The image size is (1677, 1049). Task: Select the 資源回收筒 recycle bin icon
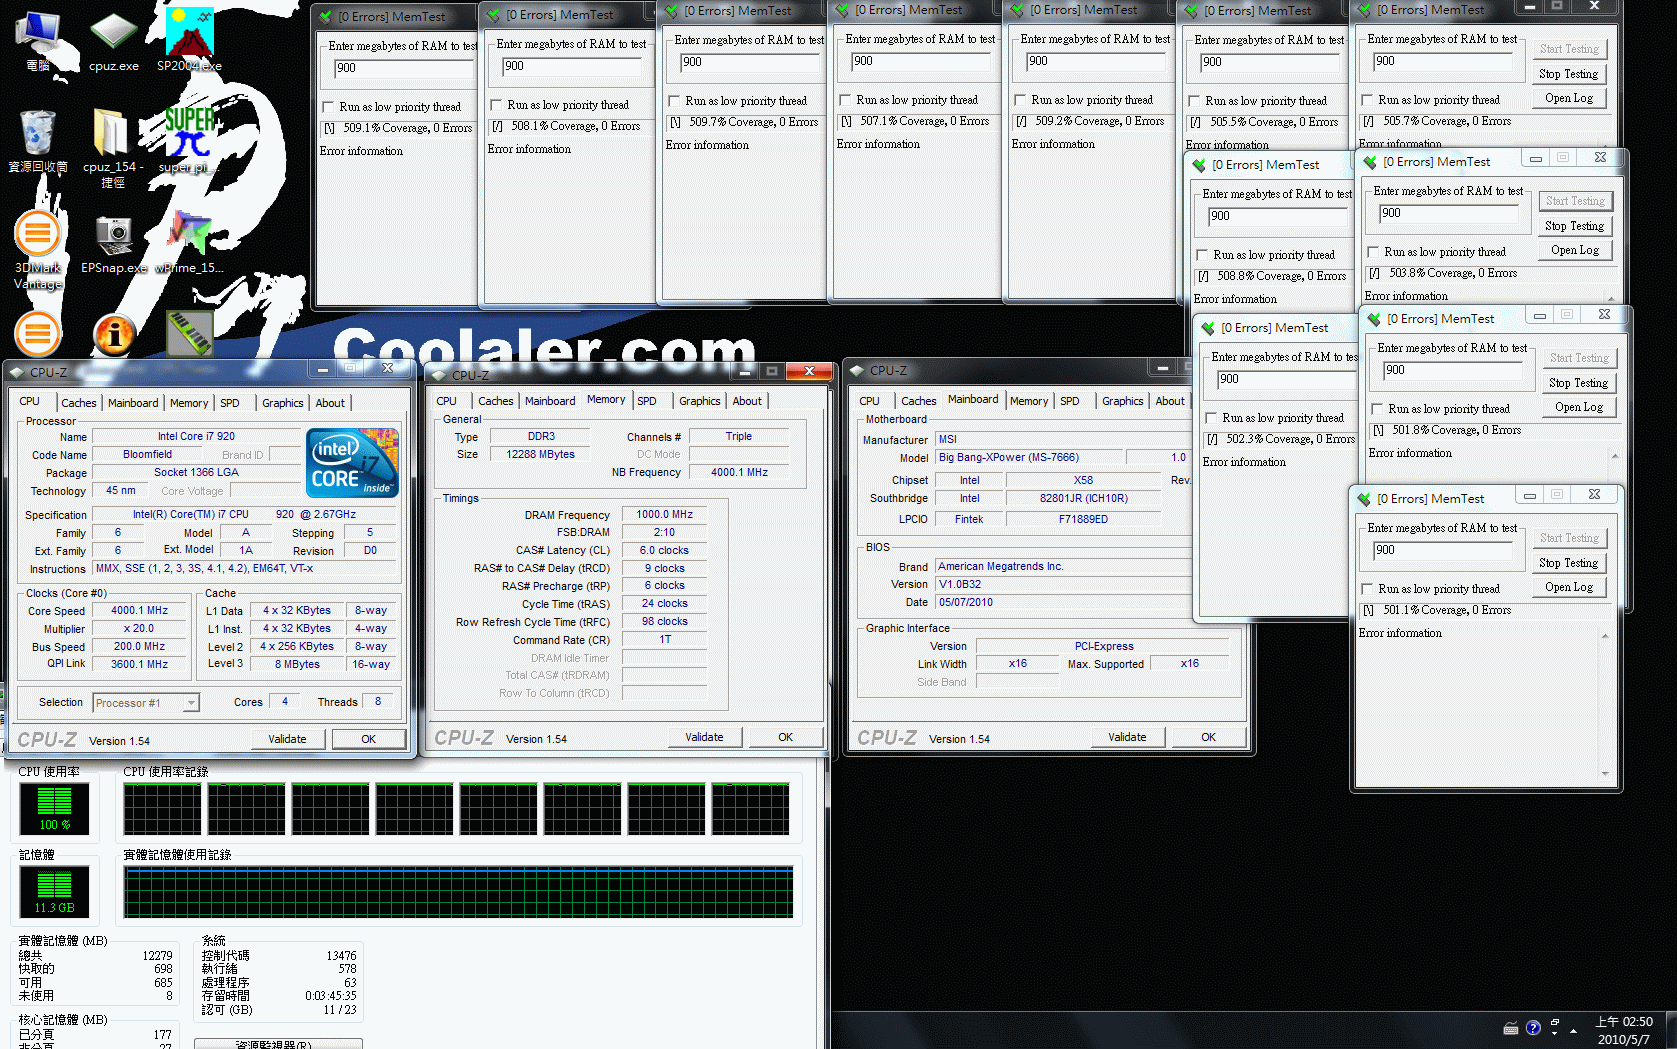pos(38,140)
